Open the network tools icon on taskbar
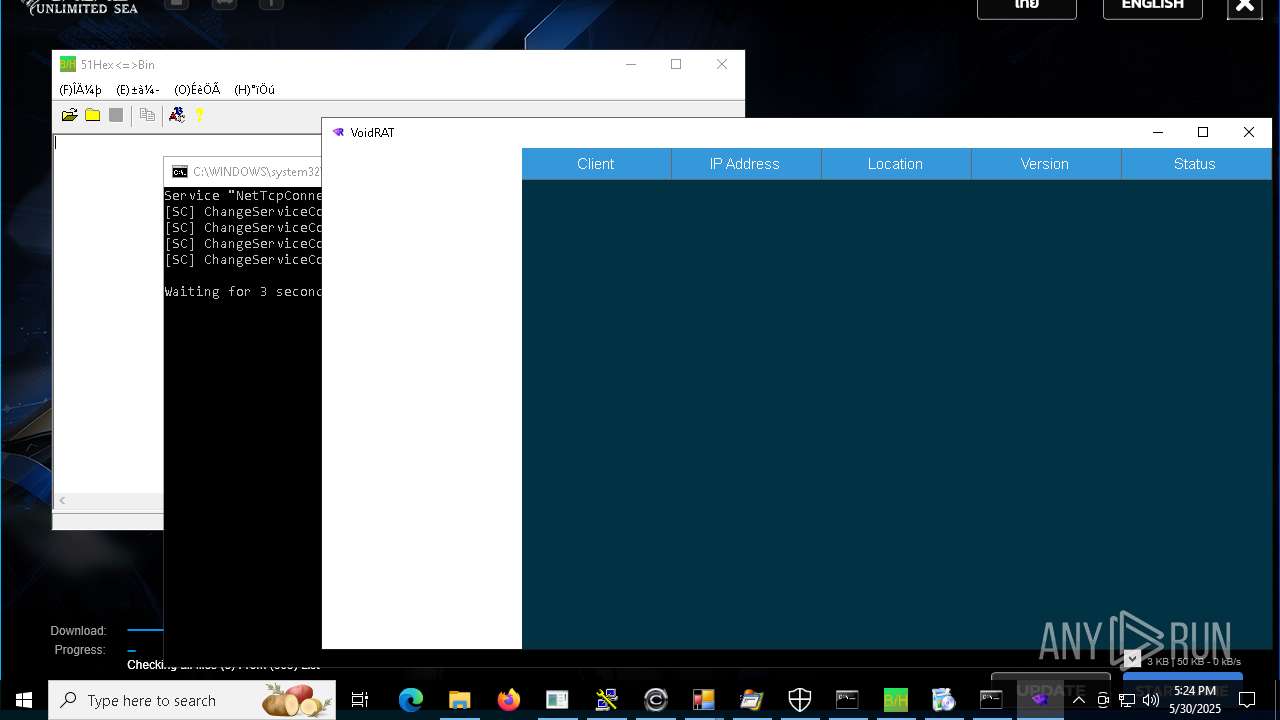 [x=606, y=700]
